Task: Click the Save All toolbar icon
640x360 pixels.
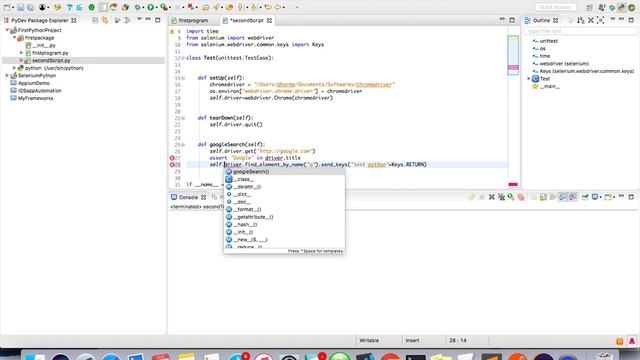Action: [30, 7]
